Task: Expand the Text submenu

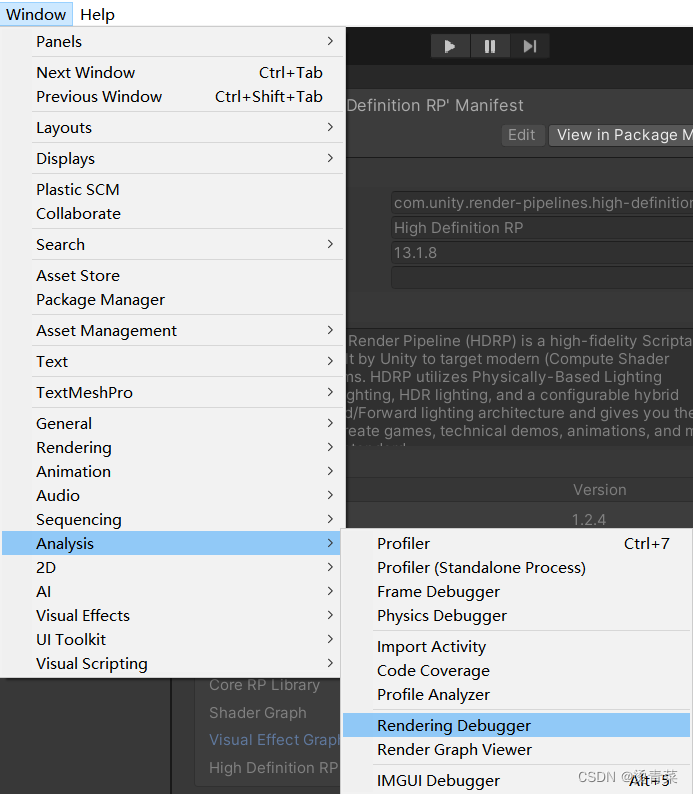Action: [173, 362]
